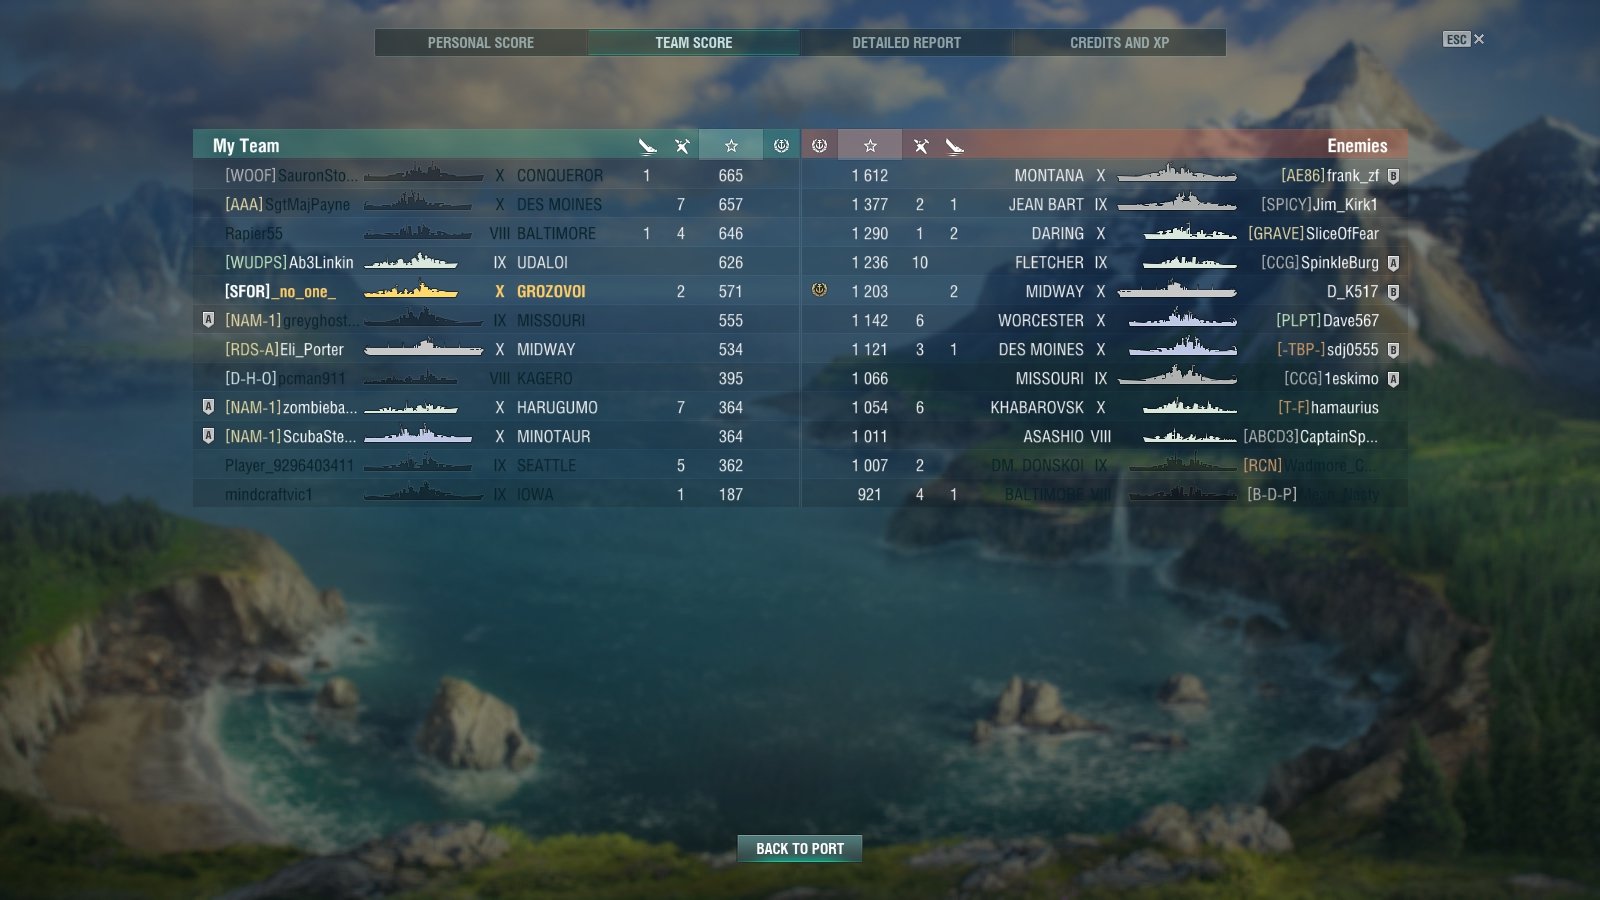Click Enemies achievements medal column icon
This screenshot has width=1600, height=900.
coord(819,146)
